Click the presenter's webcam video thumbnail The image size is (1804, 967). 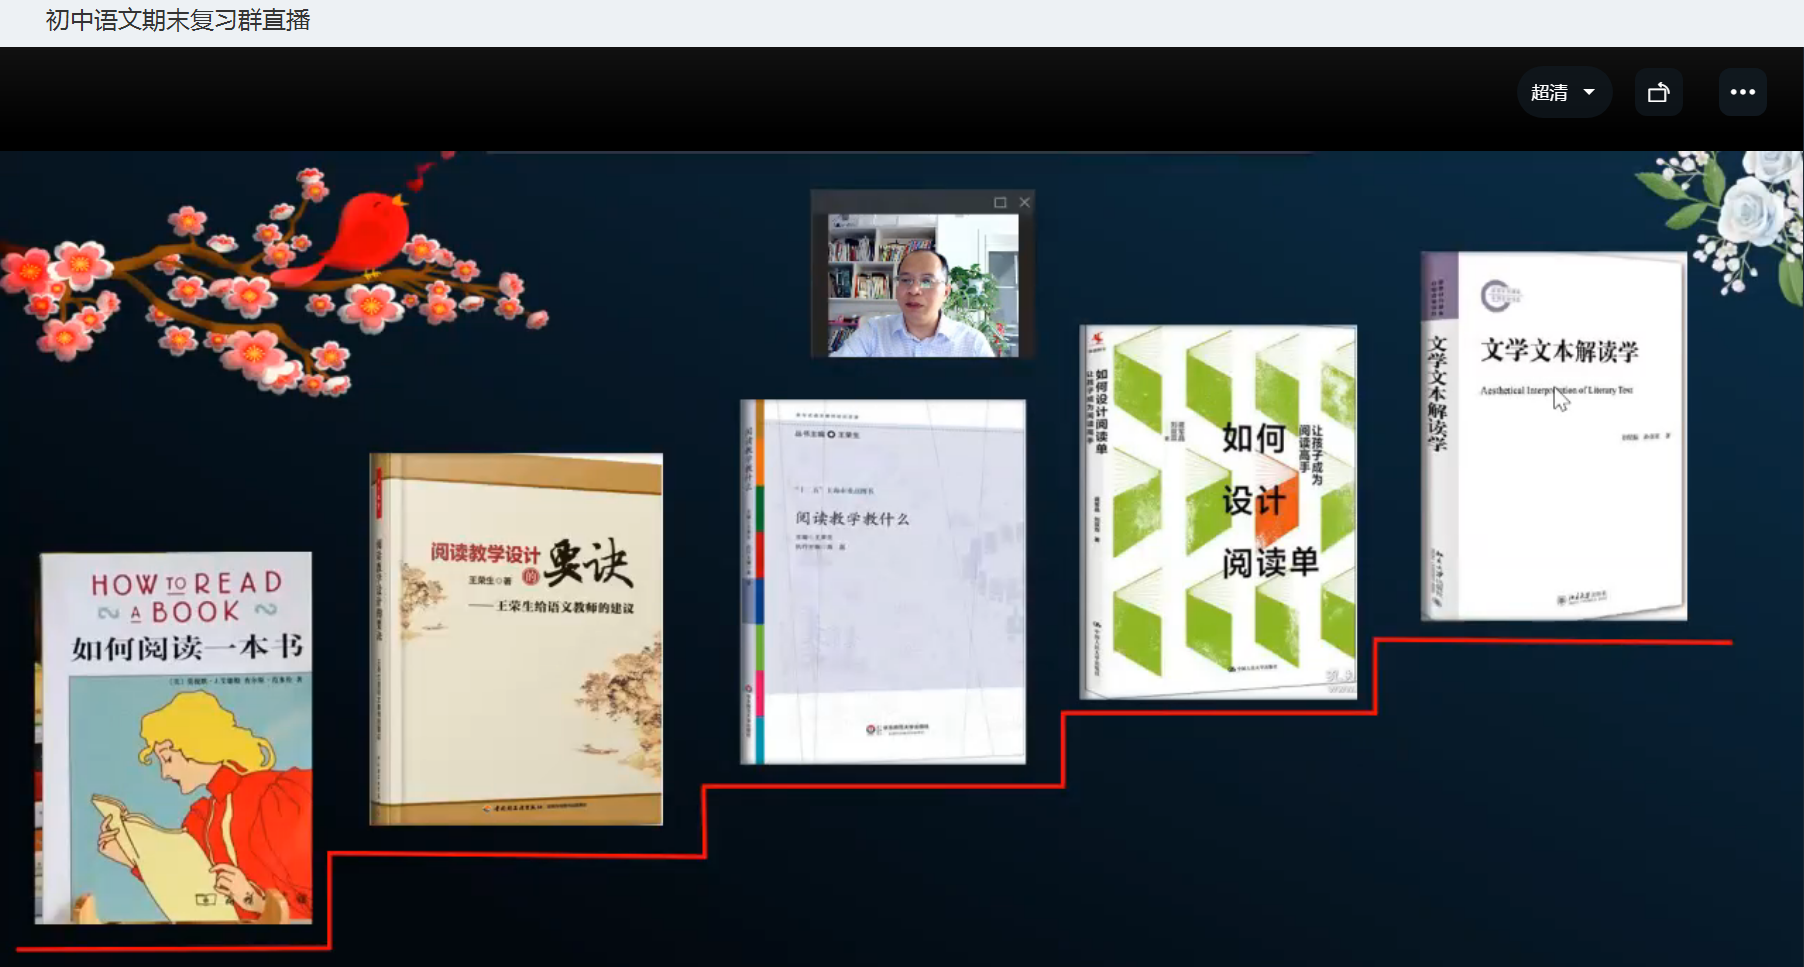(x=923, y=285)
